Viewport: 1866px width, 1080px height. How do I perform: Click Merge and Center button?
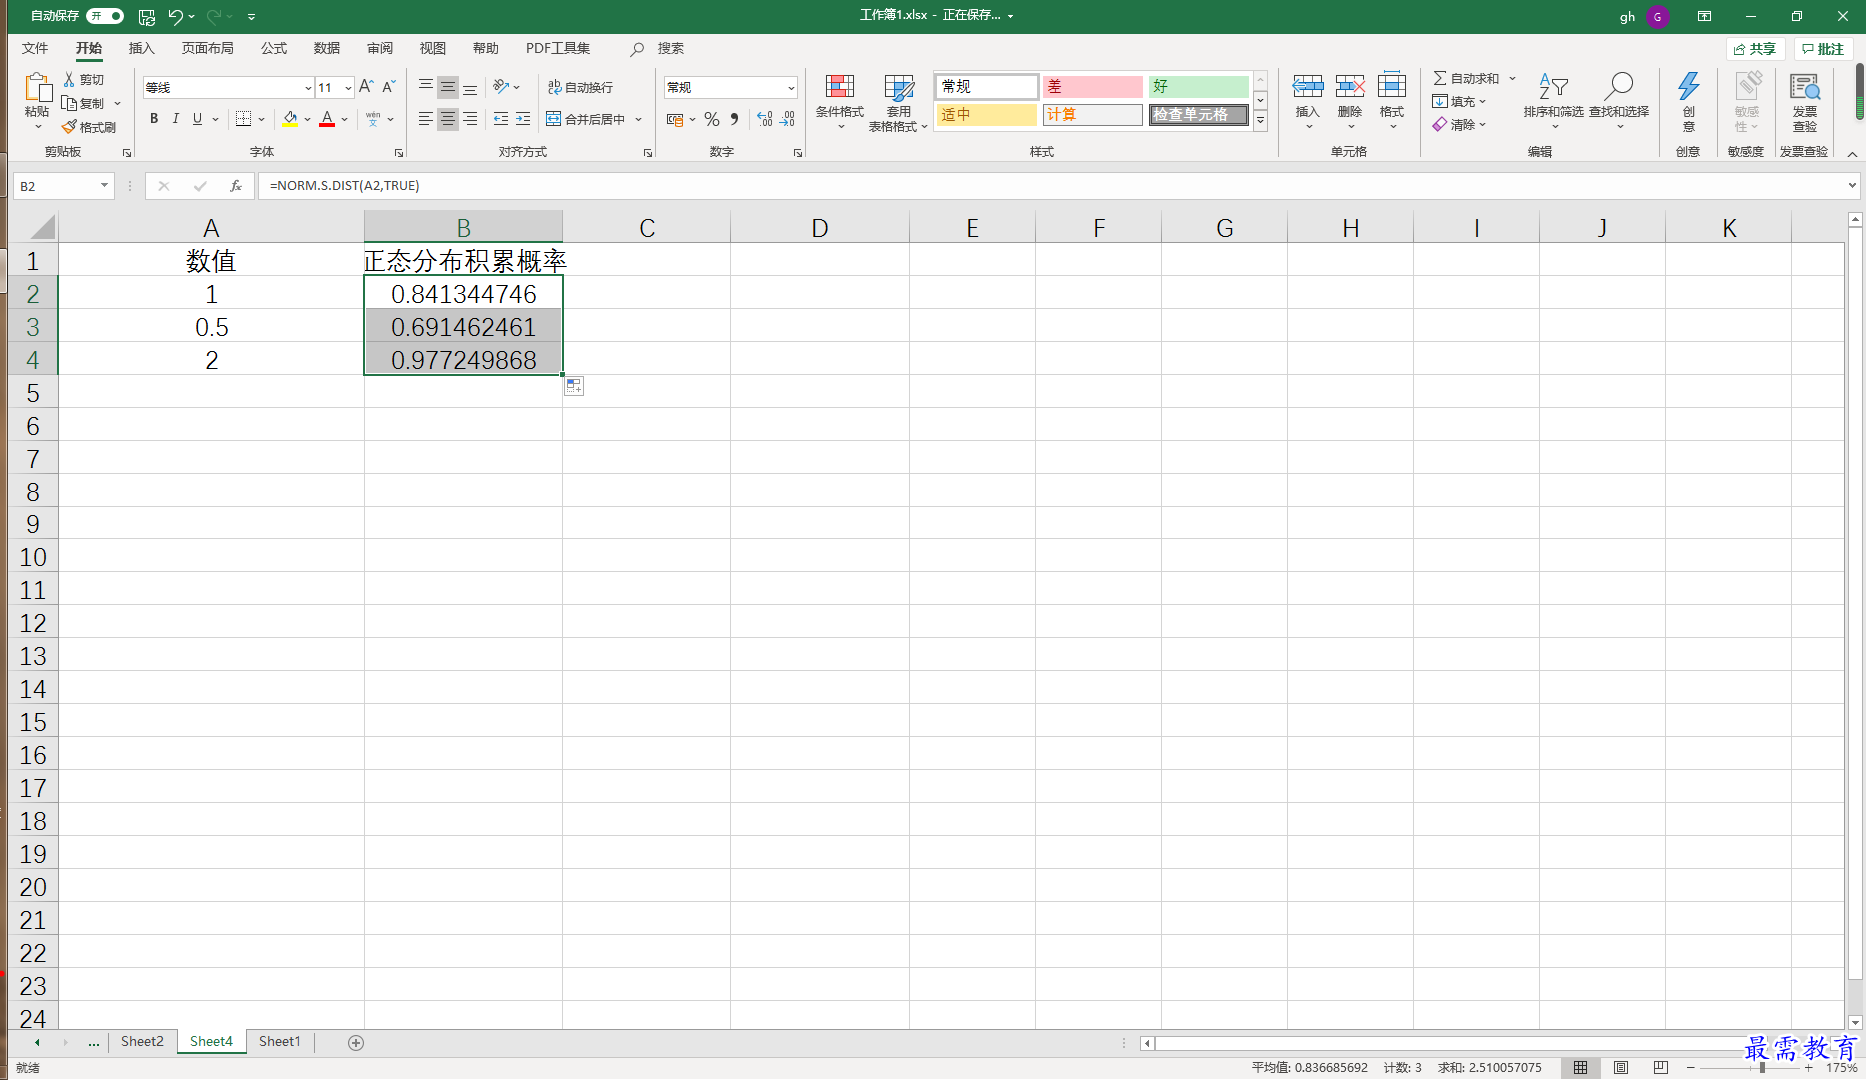tap(586, 119)
